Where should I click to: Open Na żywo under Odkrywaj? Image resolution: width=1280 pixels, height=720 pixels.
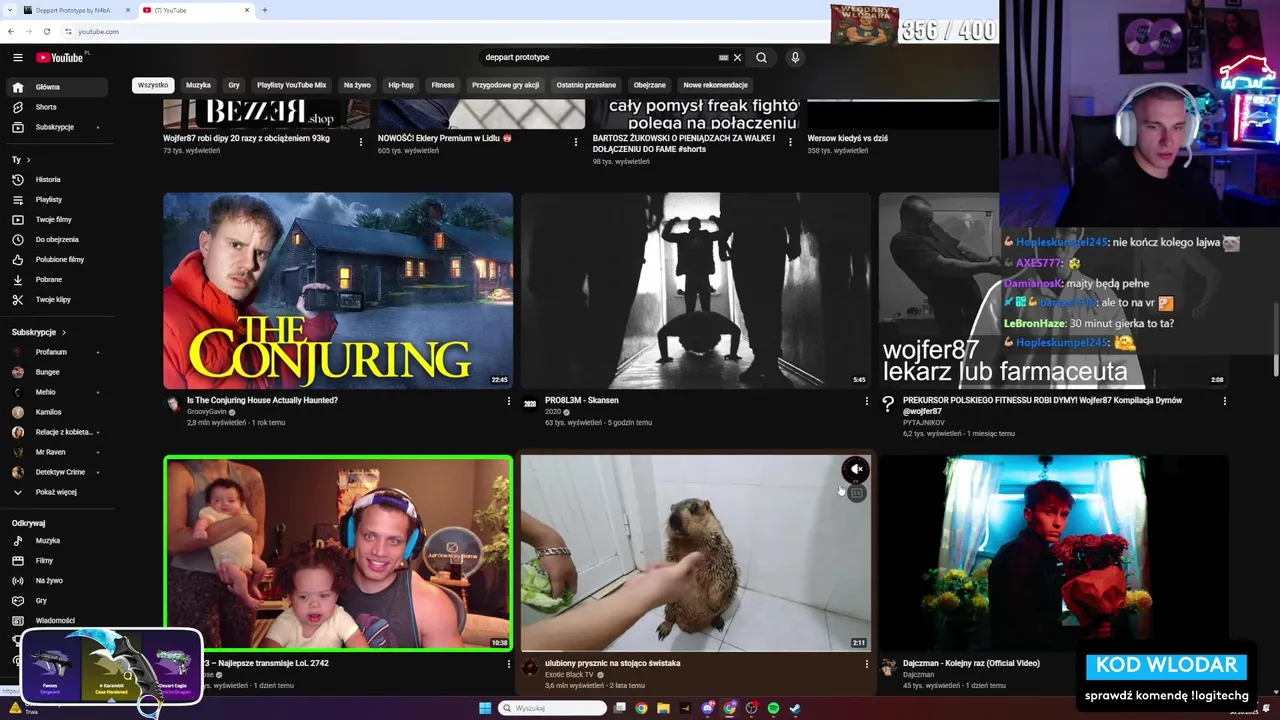point(58,581)
